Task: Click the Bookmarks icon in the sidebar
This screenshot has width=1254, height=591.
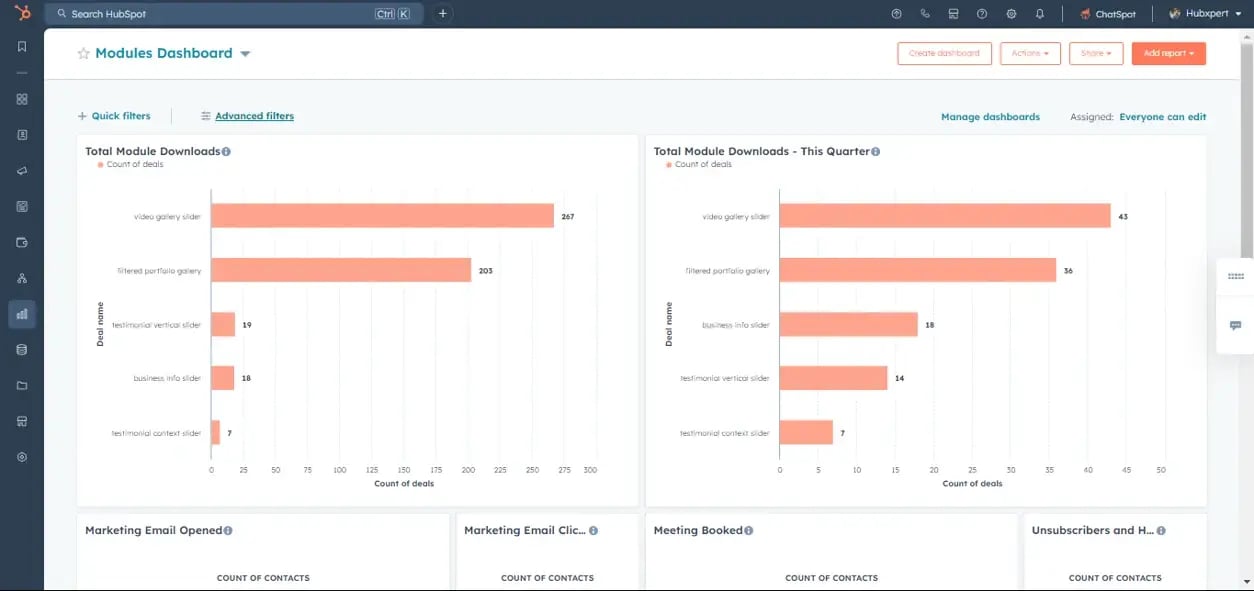Action: 22,47
